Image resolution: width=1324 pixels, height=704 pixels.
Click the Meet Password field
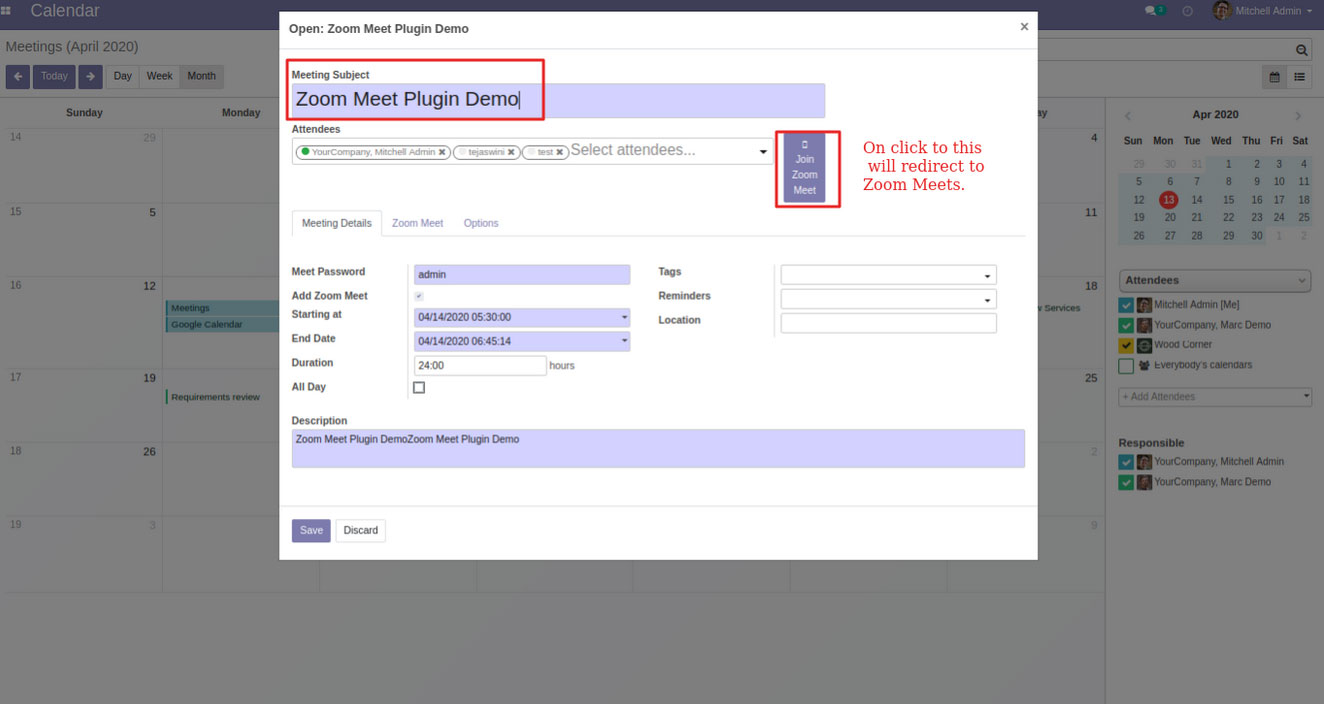pos(522,274)
